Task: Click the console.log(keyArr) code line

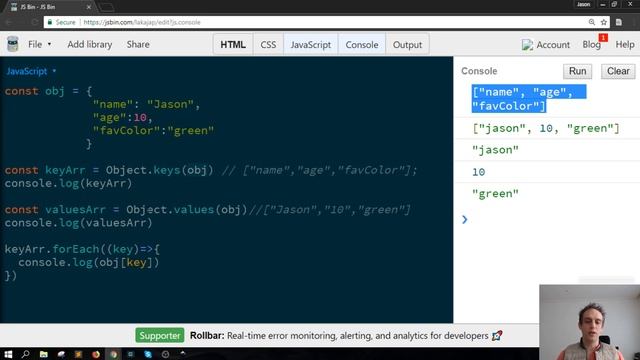Action: click(x=69, y=183)
